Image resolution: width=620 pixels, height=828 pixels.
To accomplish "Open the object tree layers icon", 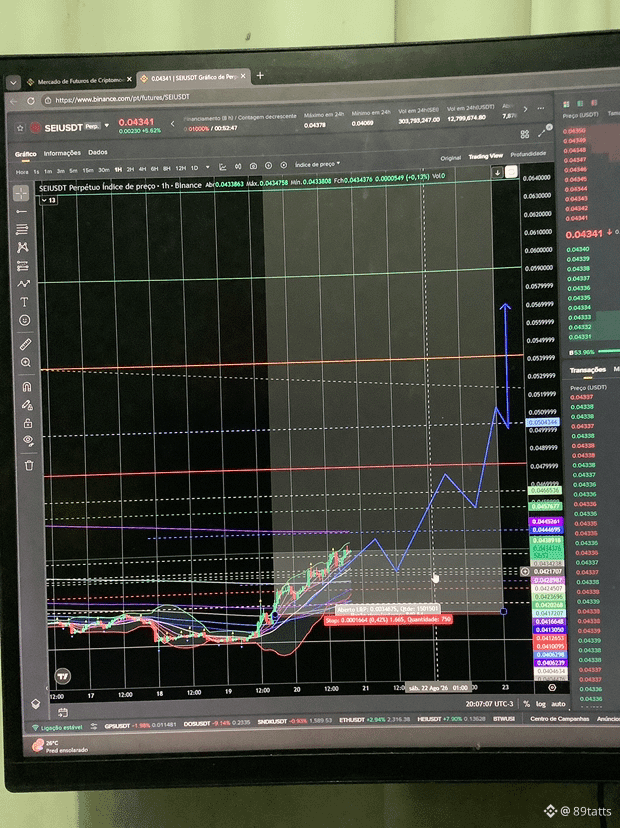I will 35,704.
